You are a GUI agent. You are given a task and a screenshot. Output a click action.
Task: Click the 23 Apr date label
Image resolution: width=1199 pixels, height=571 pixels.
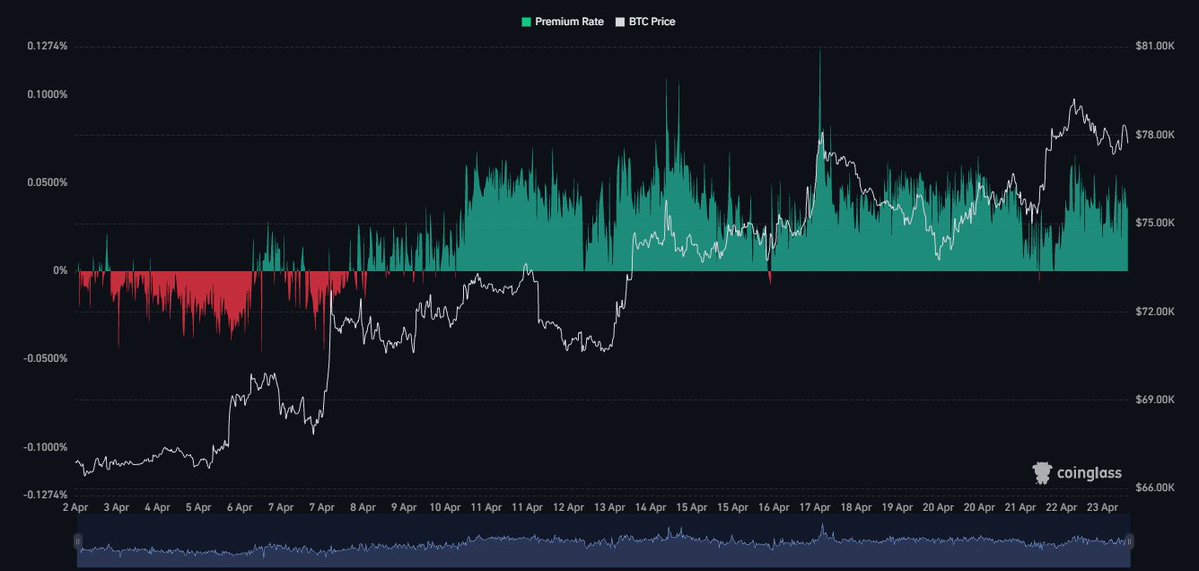(1103, 507)
